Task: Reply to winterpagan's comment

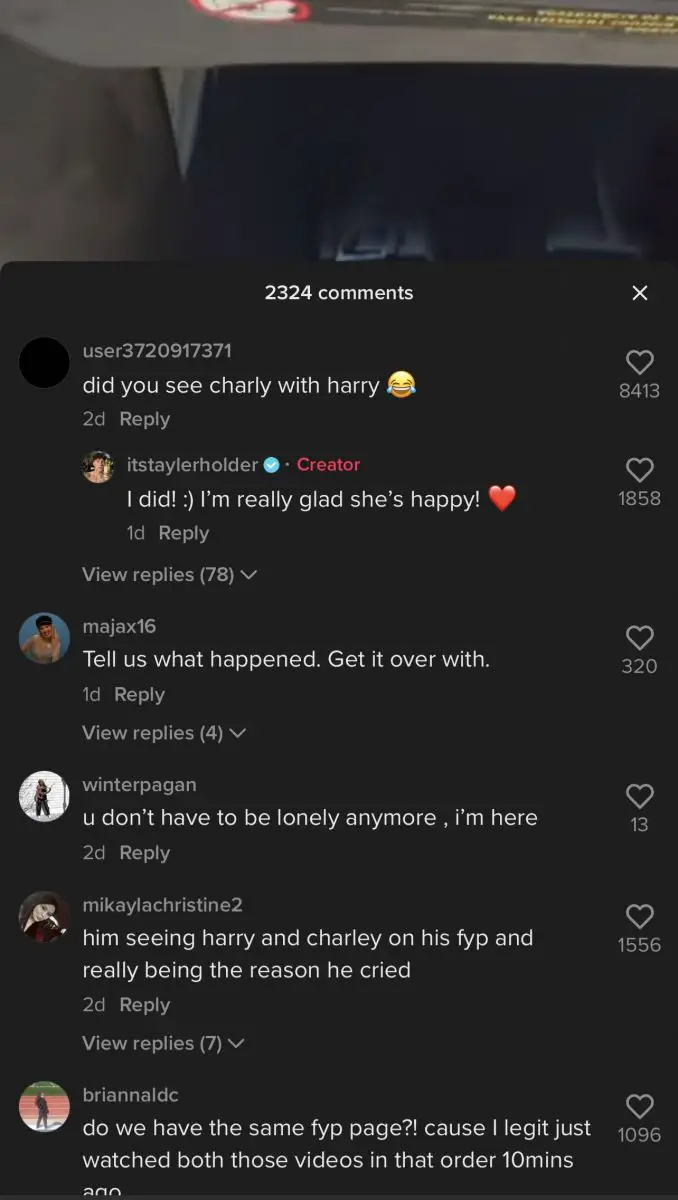Action: (x=145, y=852)
